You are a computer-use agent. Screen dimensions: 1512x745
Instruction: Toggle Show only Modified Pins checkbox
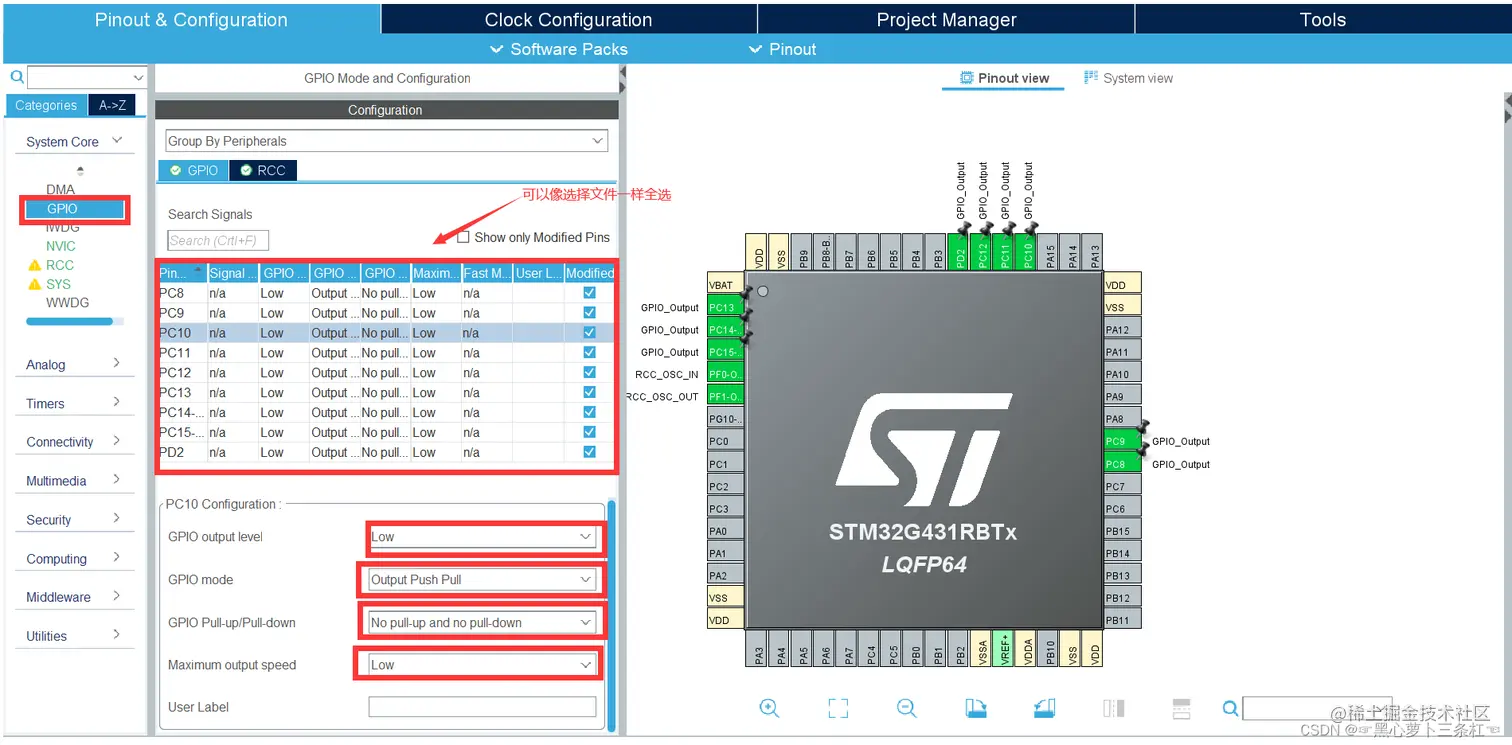point(463,237)
